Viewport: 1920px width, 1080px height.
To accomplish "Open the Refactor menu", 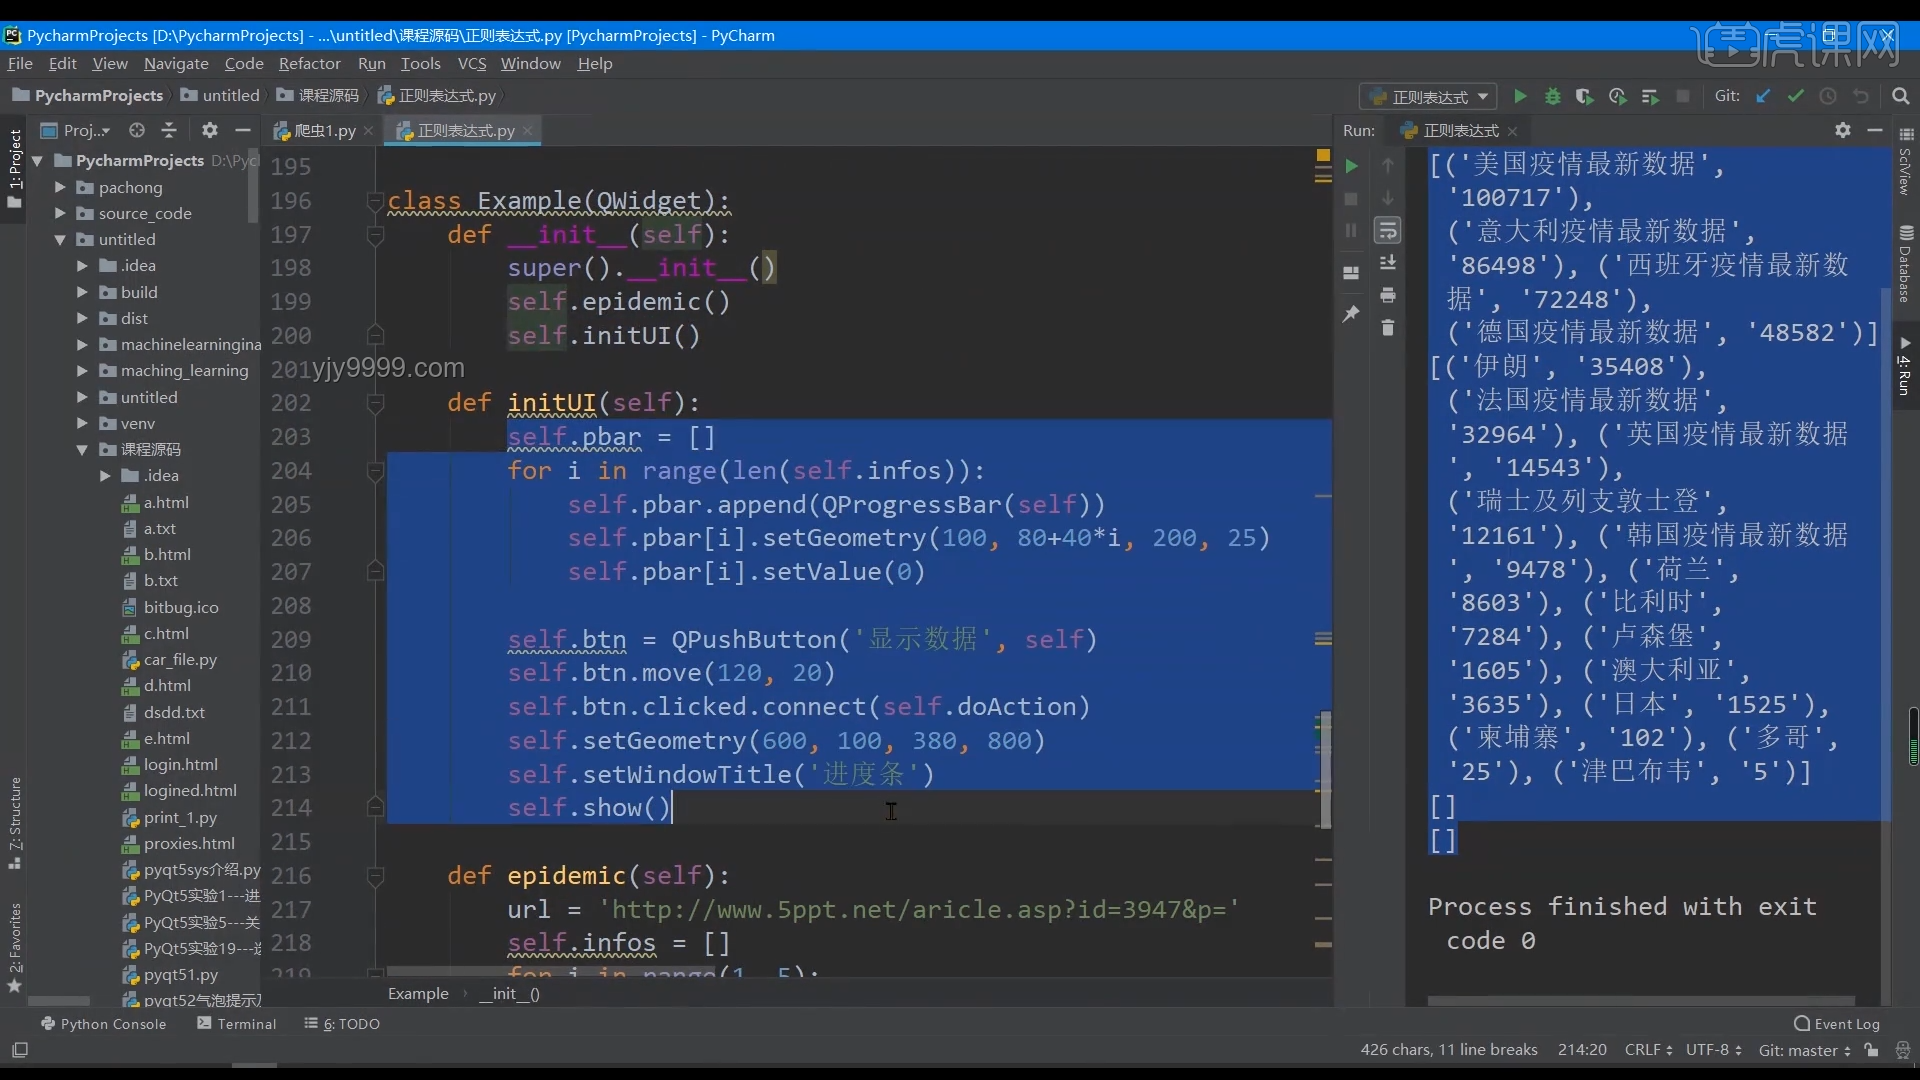I will point(309,63).
